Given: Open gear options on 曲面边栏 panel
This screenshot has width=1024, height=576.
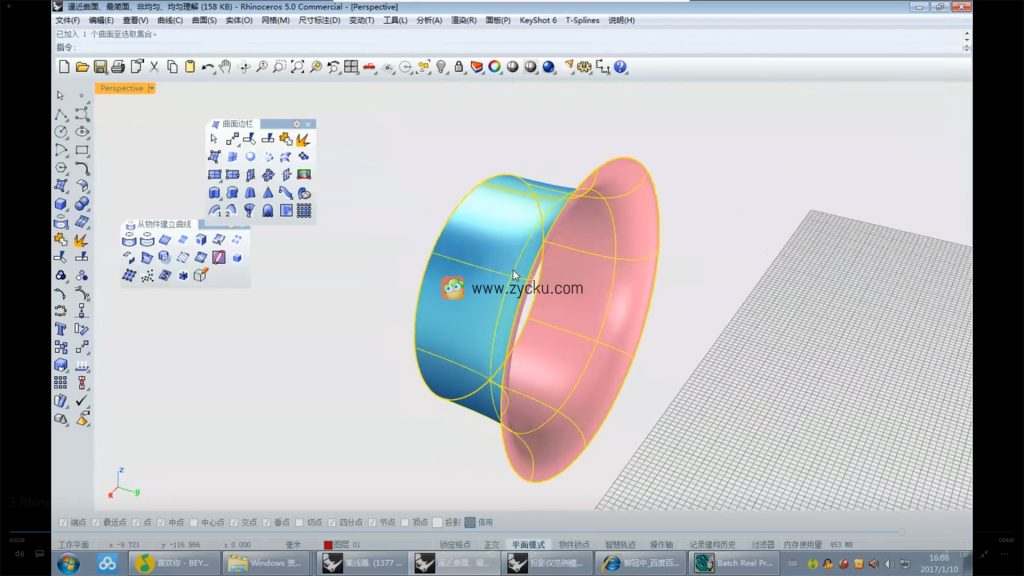Looking at the screenshot, I should click(296, 124).
